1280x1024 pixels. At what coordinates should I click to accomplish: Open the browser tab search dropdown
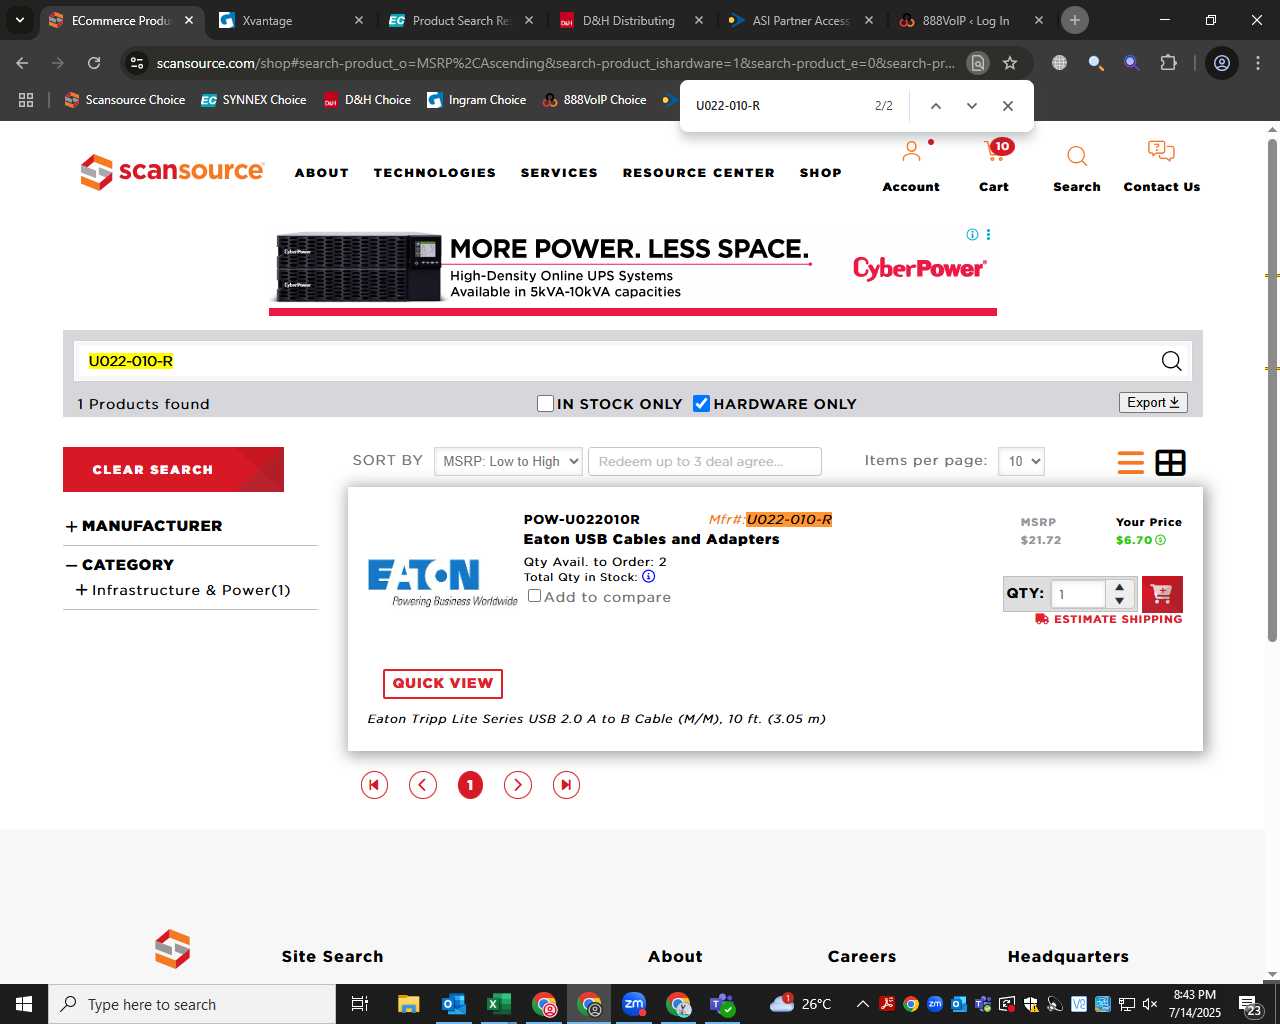point(20,20)
